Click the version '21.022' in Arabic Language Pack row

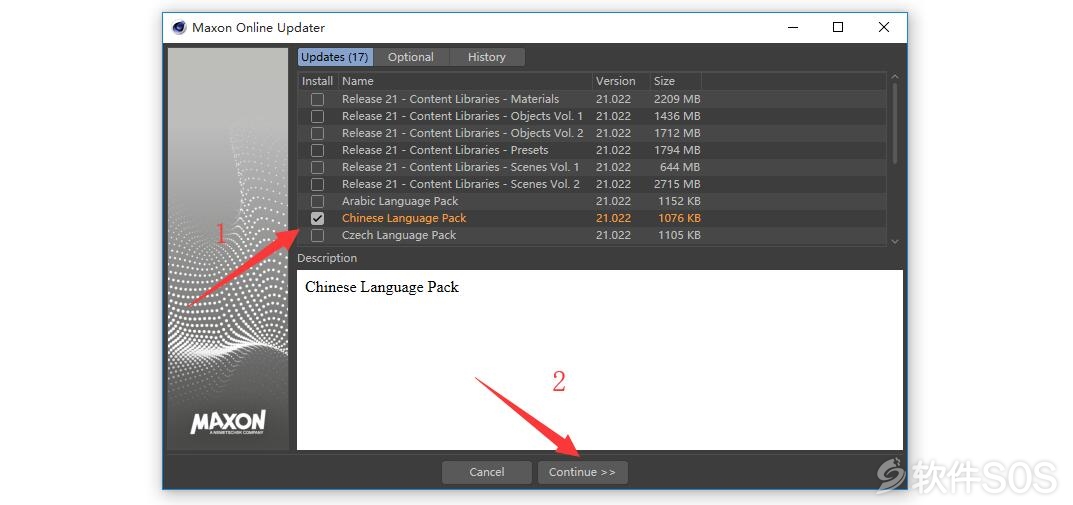pos(613,202)
